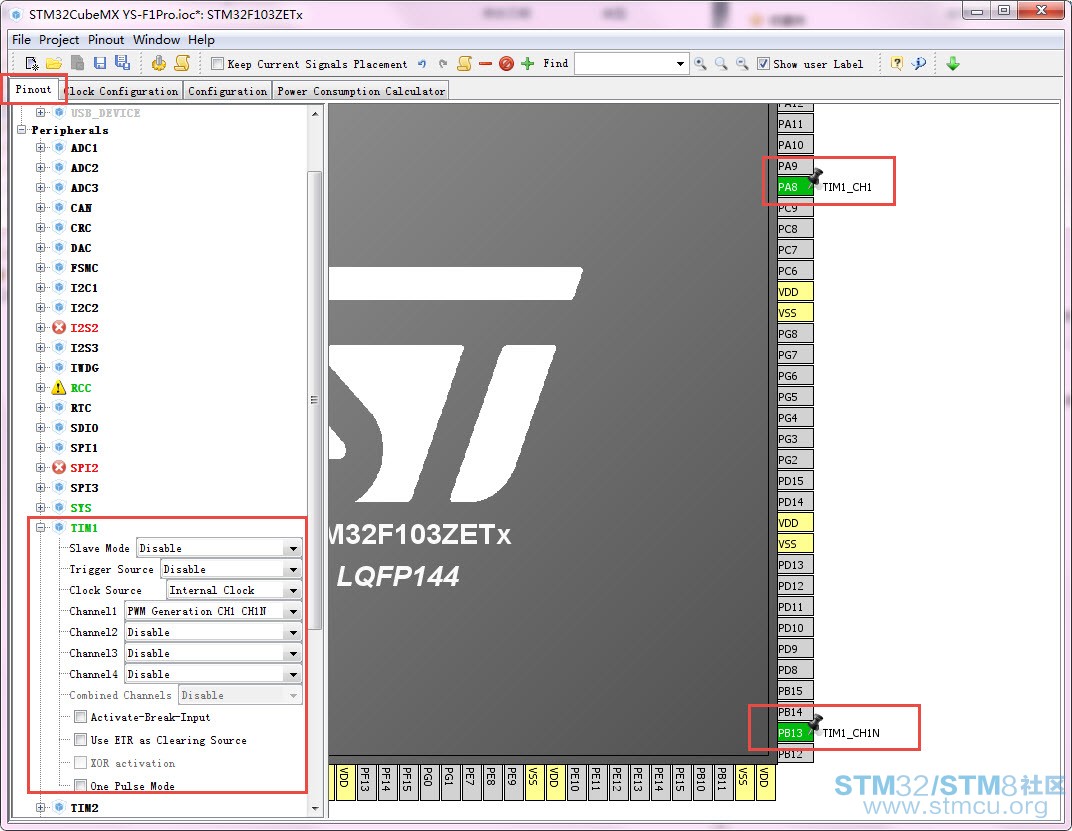Click the pushpin icon next to PB13
1072x831 pixels.
[814, 724]
